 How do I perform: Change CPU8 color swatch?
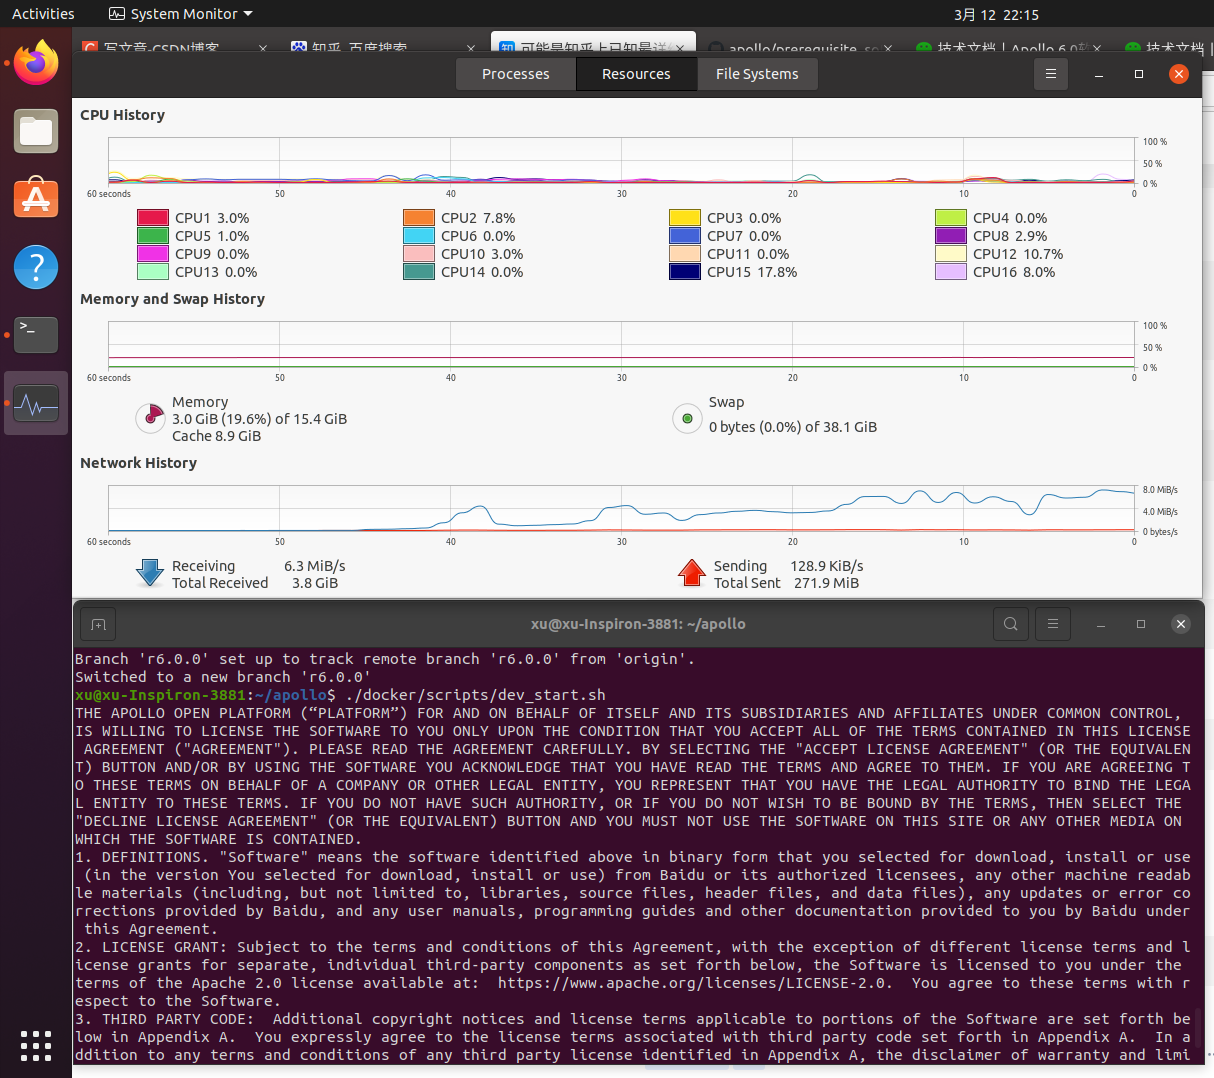tap(951, 236)
